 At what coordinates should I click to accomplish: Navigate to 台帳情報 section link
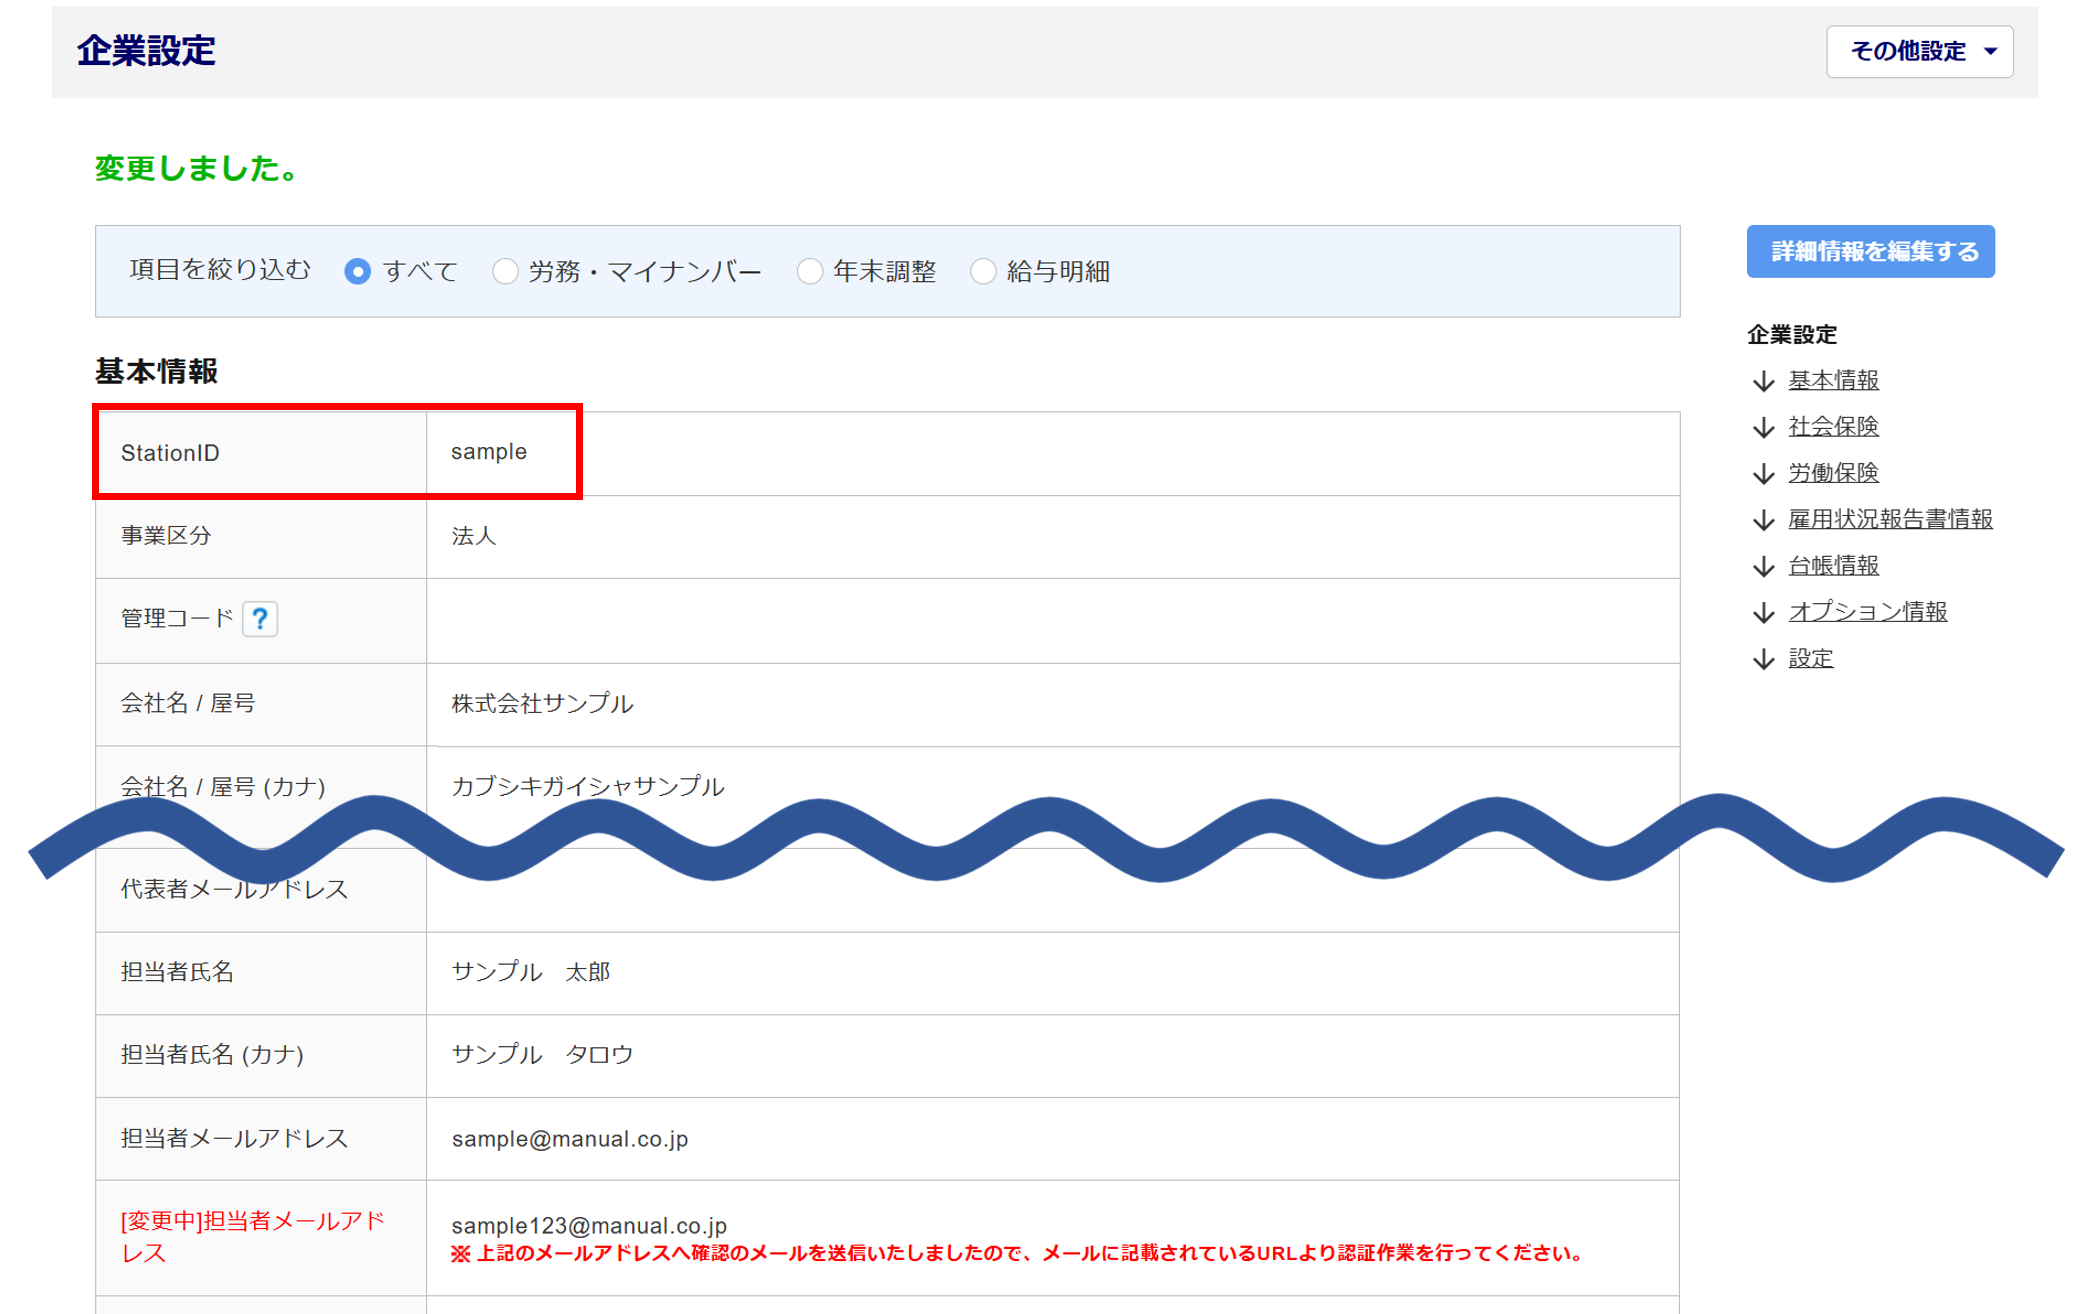pyautogui.click(x=1833, y=566)
